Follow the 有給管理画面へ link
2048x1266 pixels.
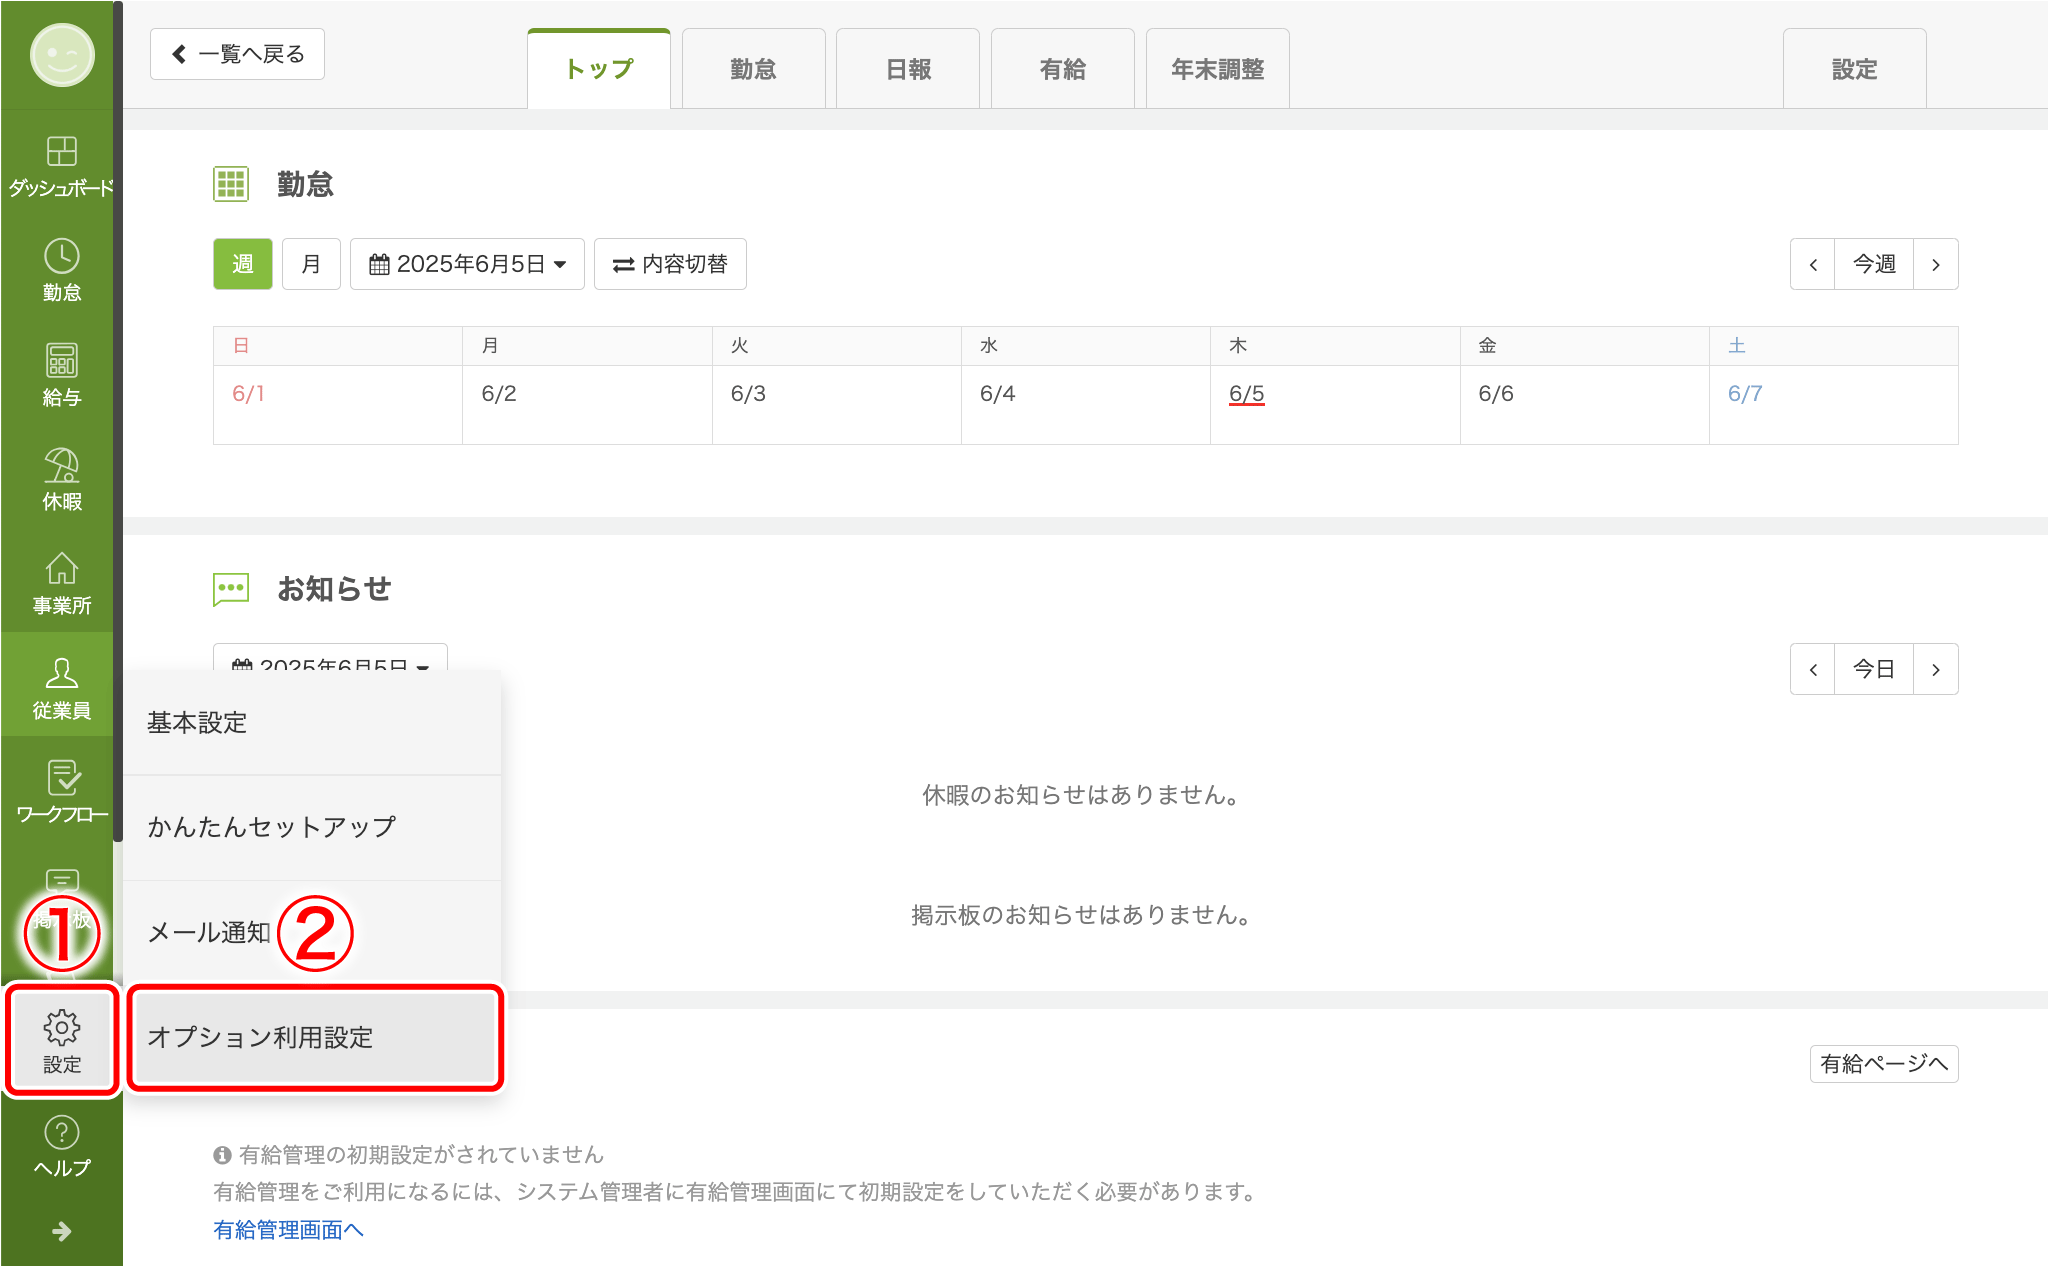pos(288,1229)
